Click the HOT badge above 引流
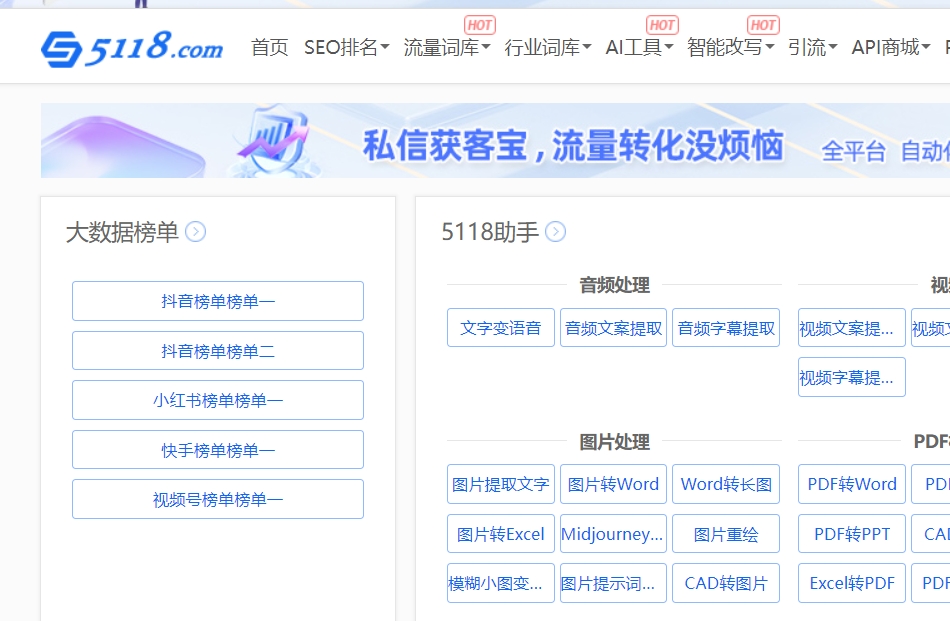Screen dimensions: 950x621 [763, 25]
